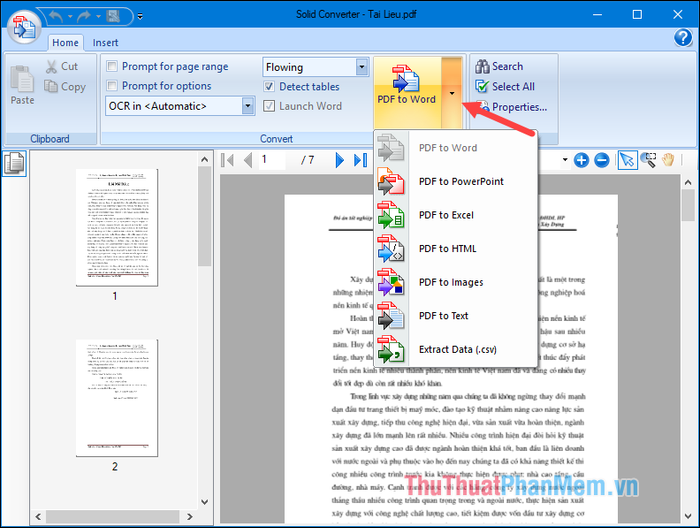The width and height of the screenshot is (700, 528).
Task: Go to next page blue arrow
Action: pyautogui.click(x=339, y=160)
